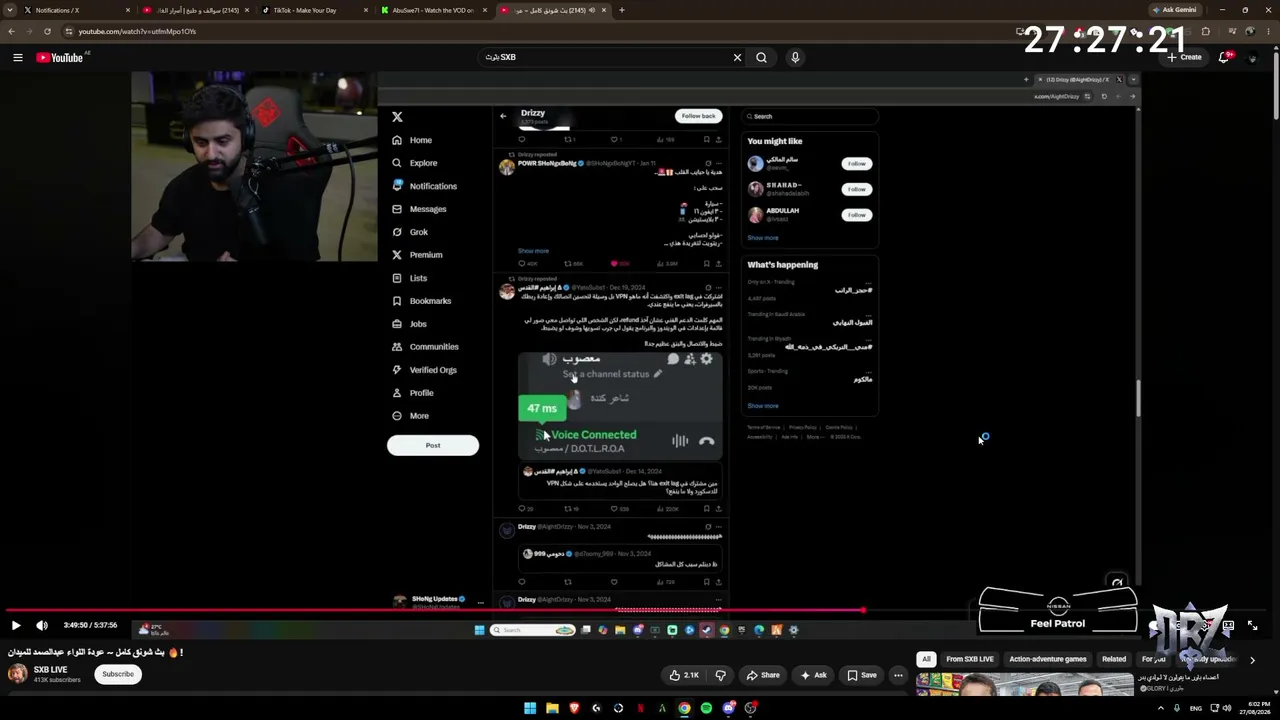
Task: Follow the first suggested account, @eevm_
Action: click(x=857, y=163)
